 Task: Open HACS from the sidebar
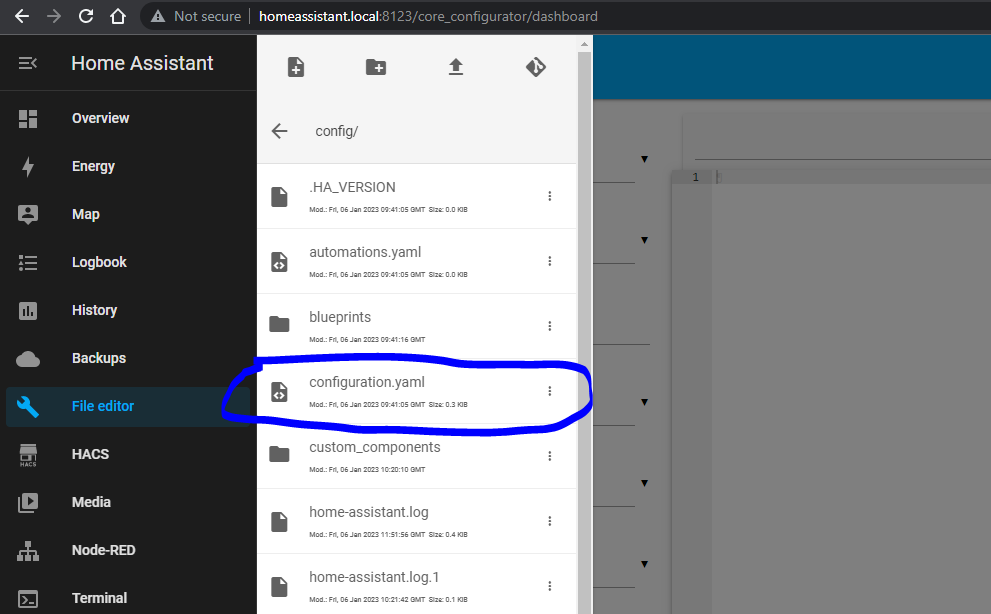pyautogui.click(x=128, y=455)
